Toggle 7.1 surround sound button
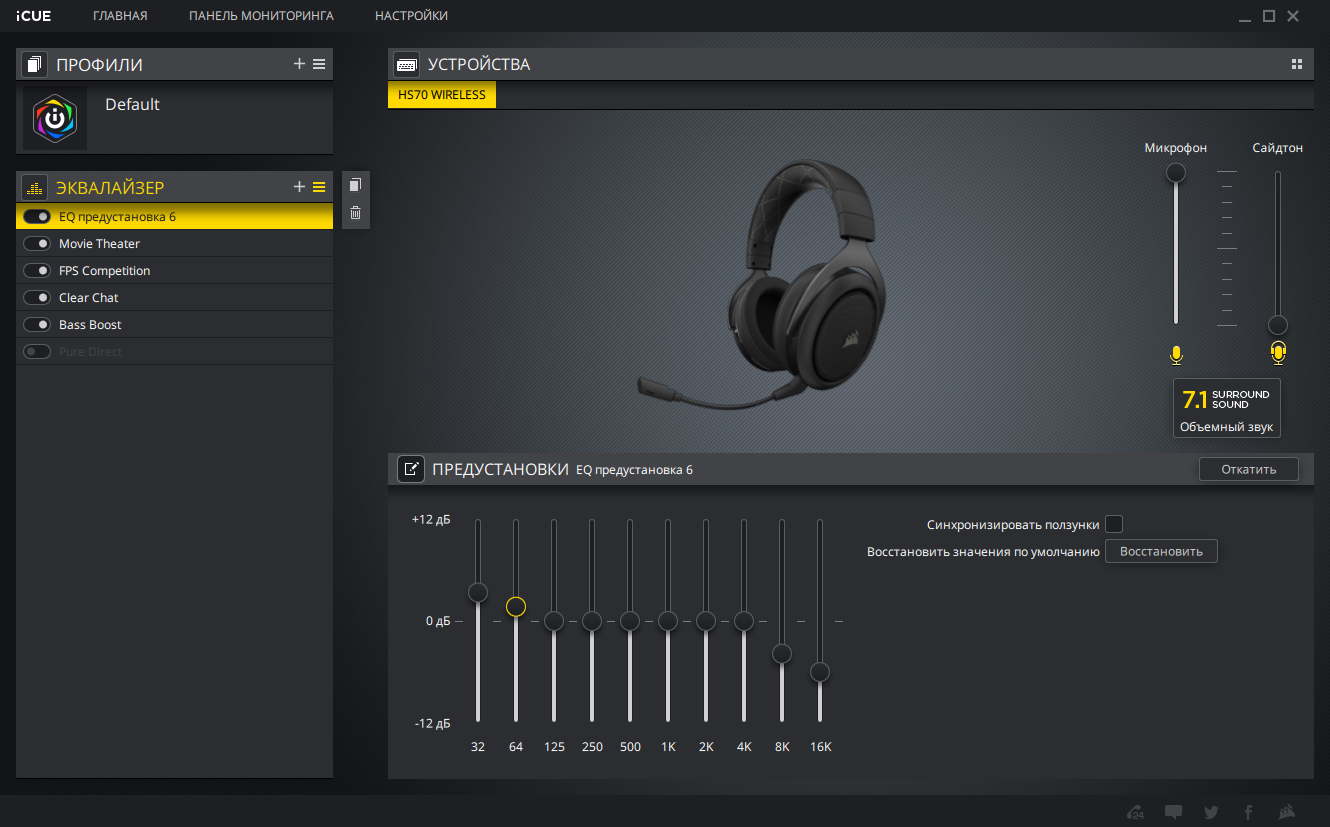Screen dimensions: 1330x827 click(1226, 408)
